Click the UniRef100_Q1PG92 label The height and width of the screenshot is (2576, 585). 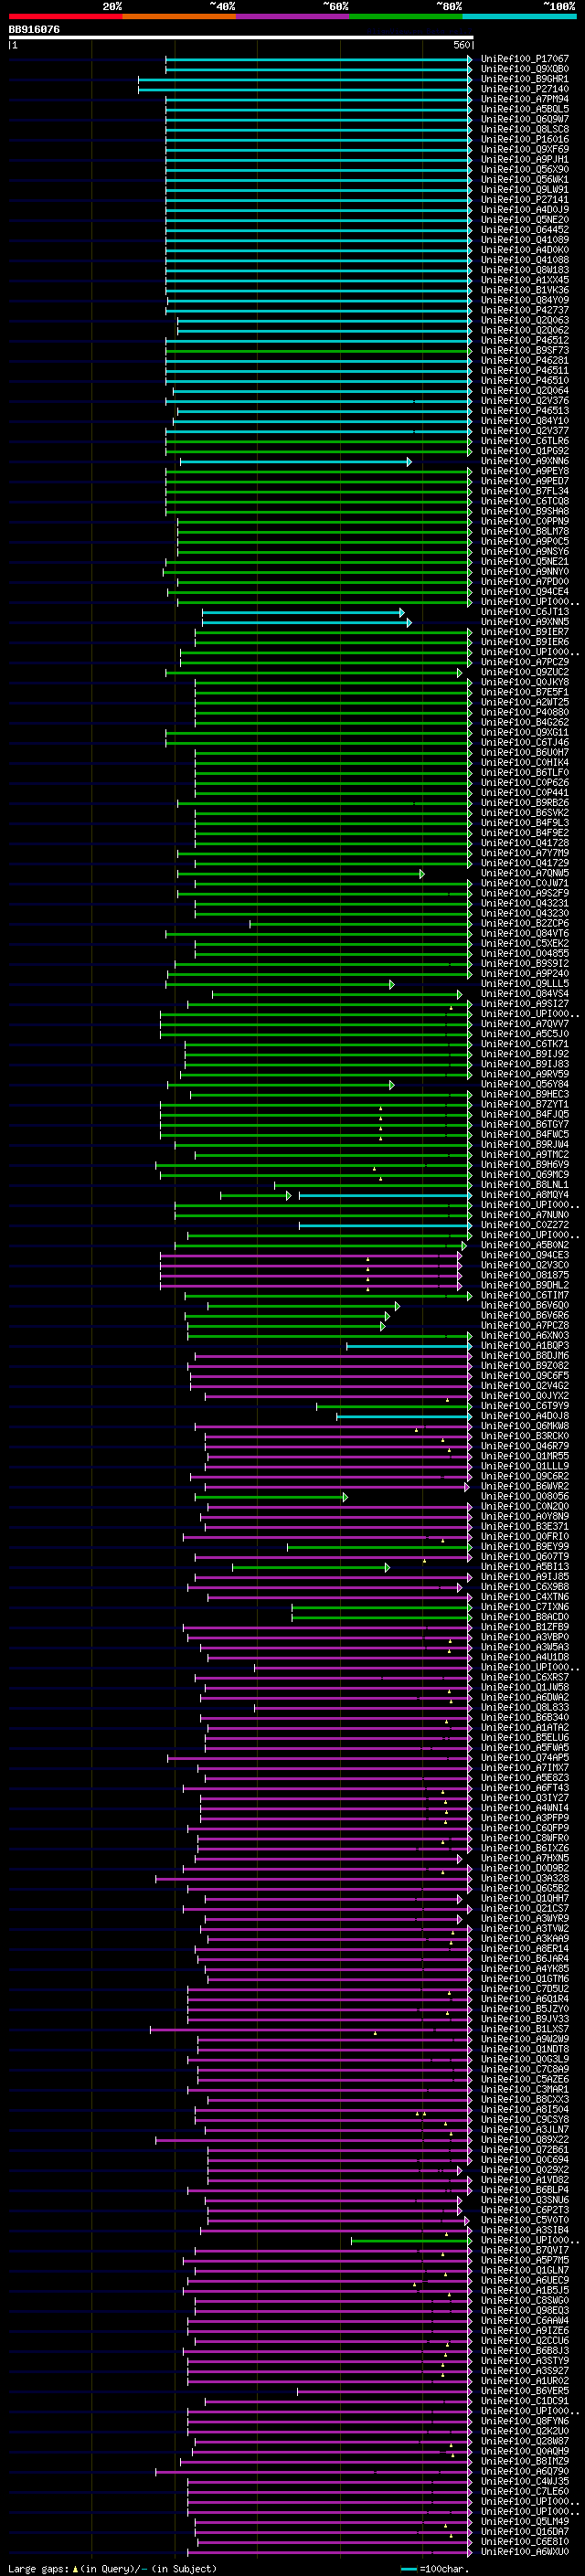[525, 451]
